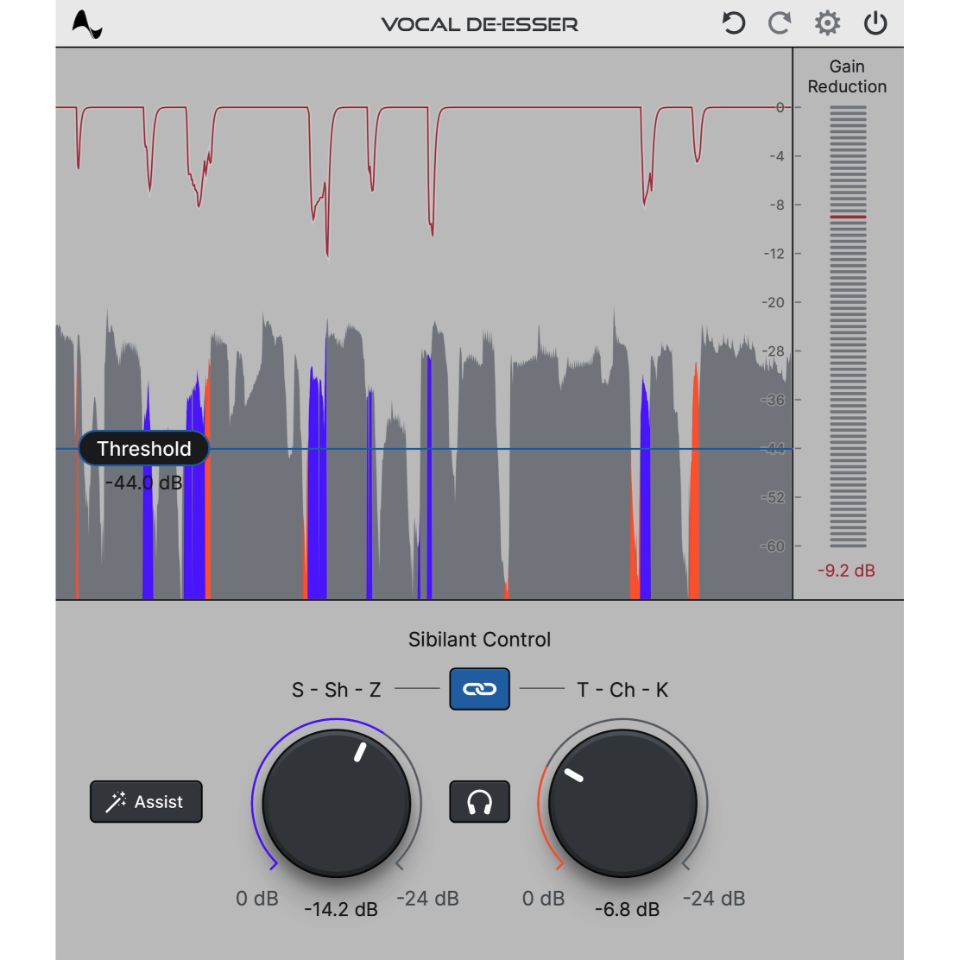Click the Assist button

pyautogui.click(x=146, y=802)
